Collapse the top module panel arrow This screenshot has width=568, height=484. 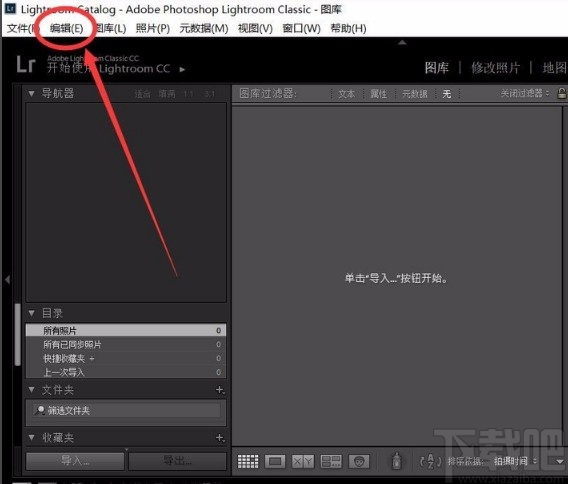coord(402,42)
